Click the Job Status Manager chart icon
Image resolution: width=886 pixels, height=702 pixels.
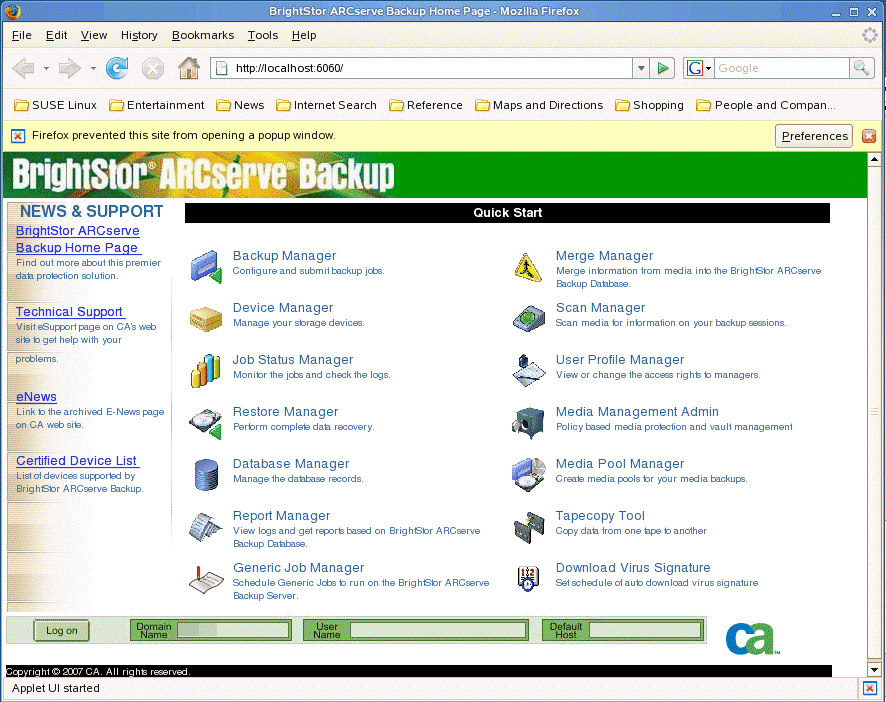pyautogui.click(x=206, y=371)
